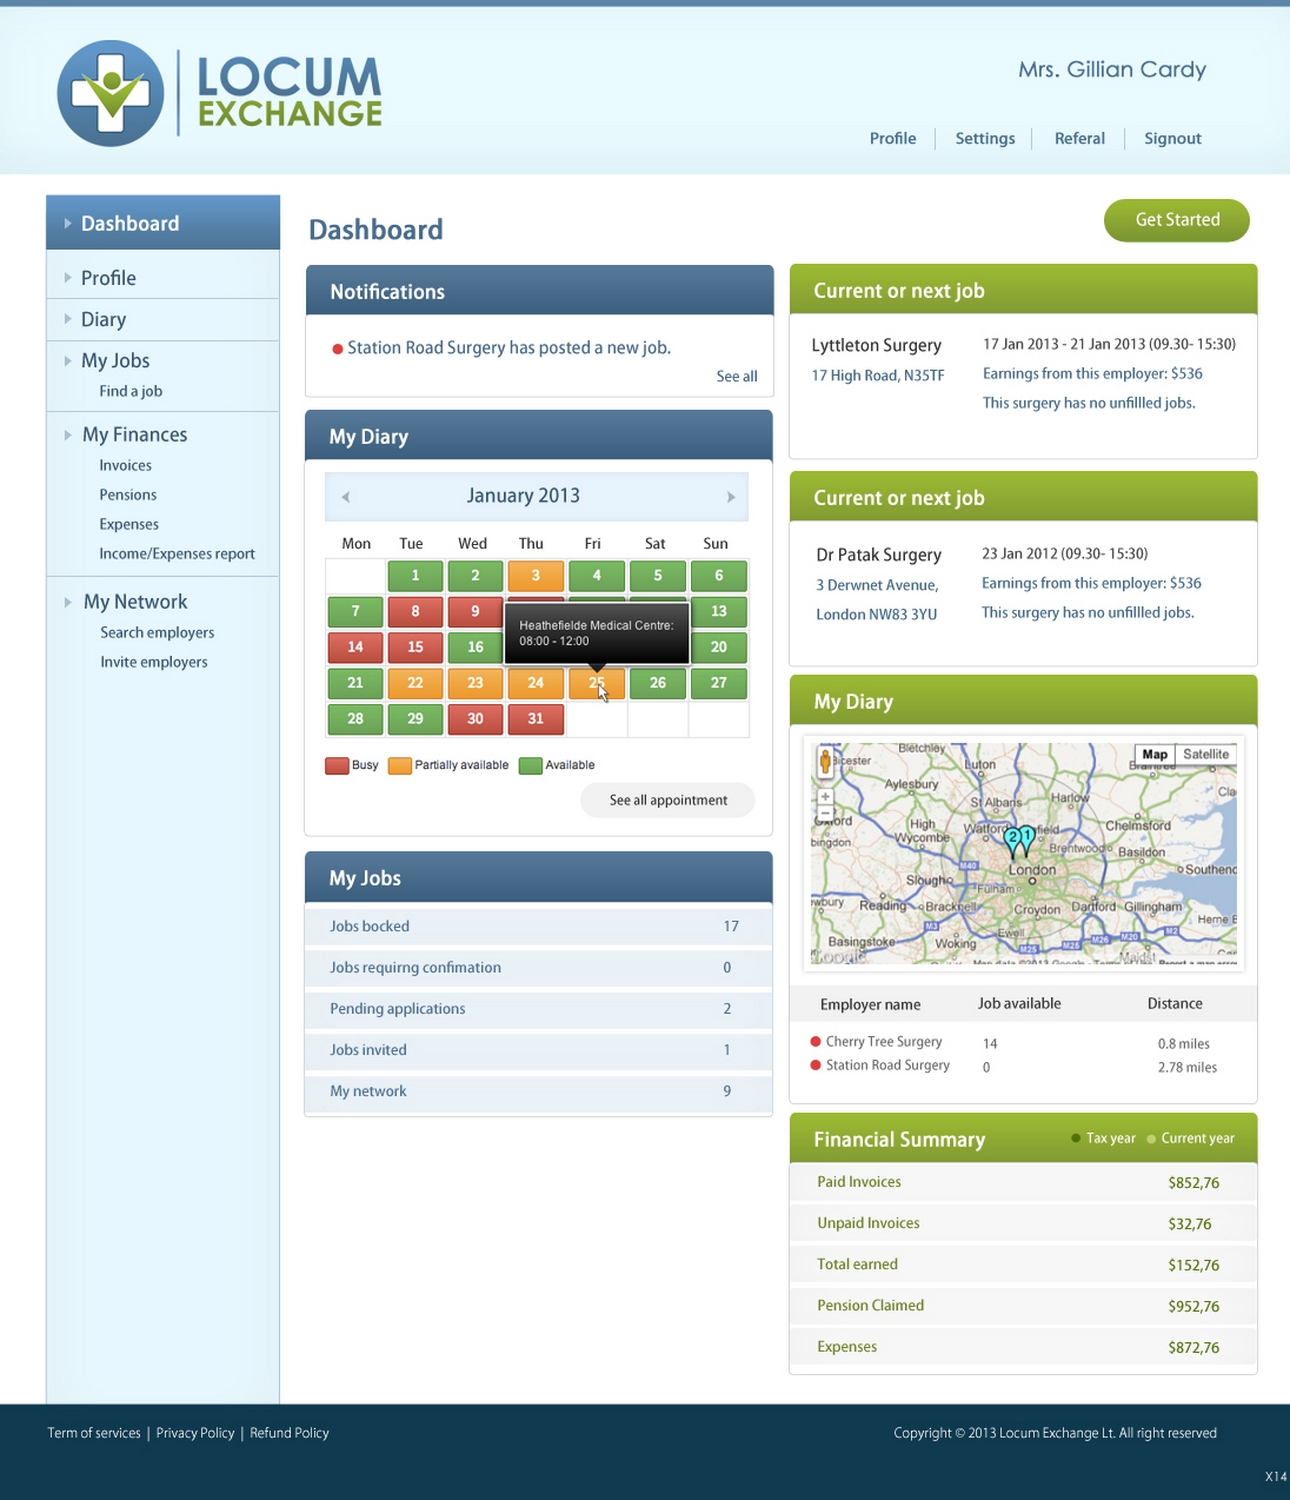This screenshot has width=1290, height=1500.
Task: Click red notification dot for Station Road Surgery
Action: [338, 349]
